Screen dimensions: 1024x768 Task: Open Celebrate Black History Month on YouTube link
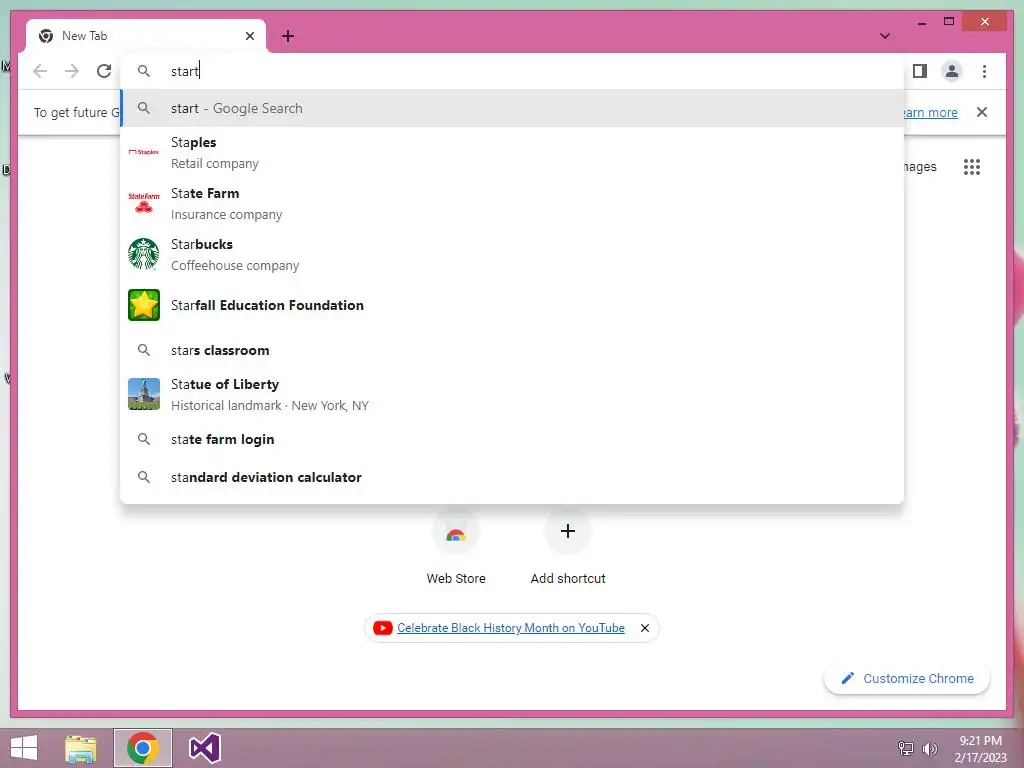[x=511, y=628]
